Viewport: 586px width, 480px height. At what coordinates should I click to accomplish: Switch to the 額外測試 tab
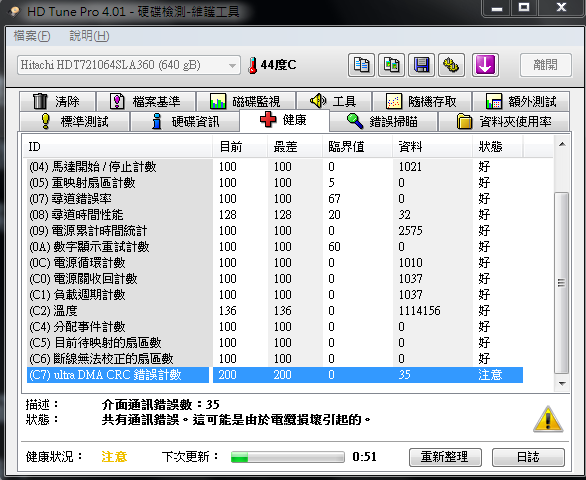pyautogui.click(x=521, y=101)
